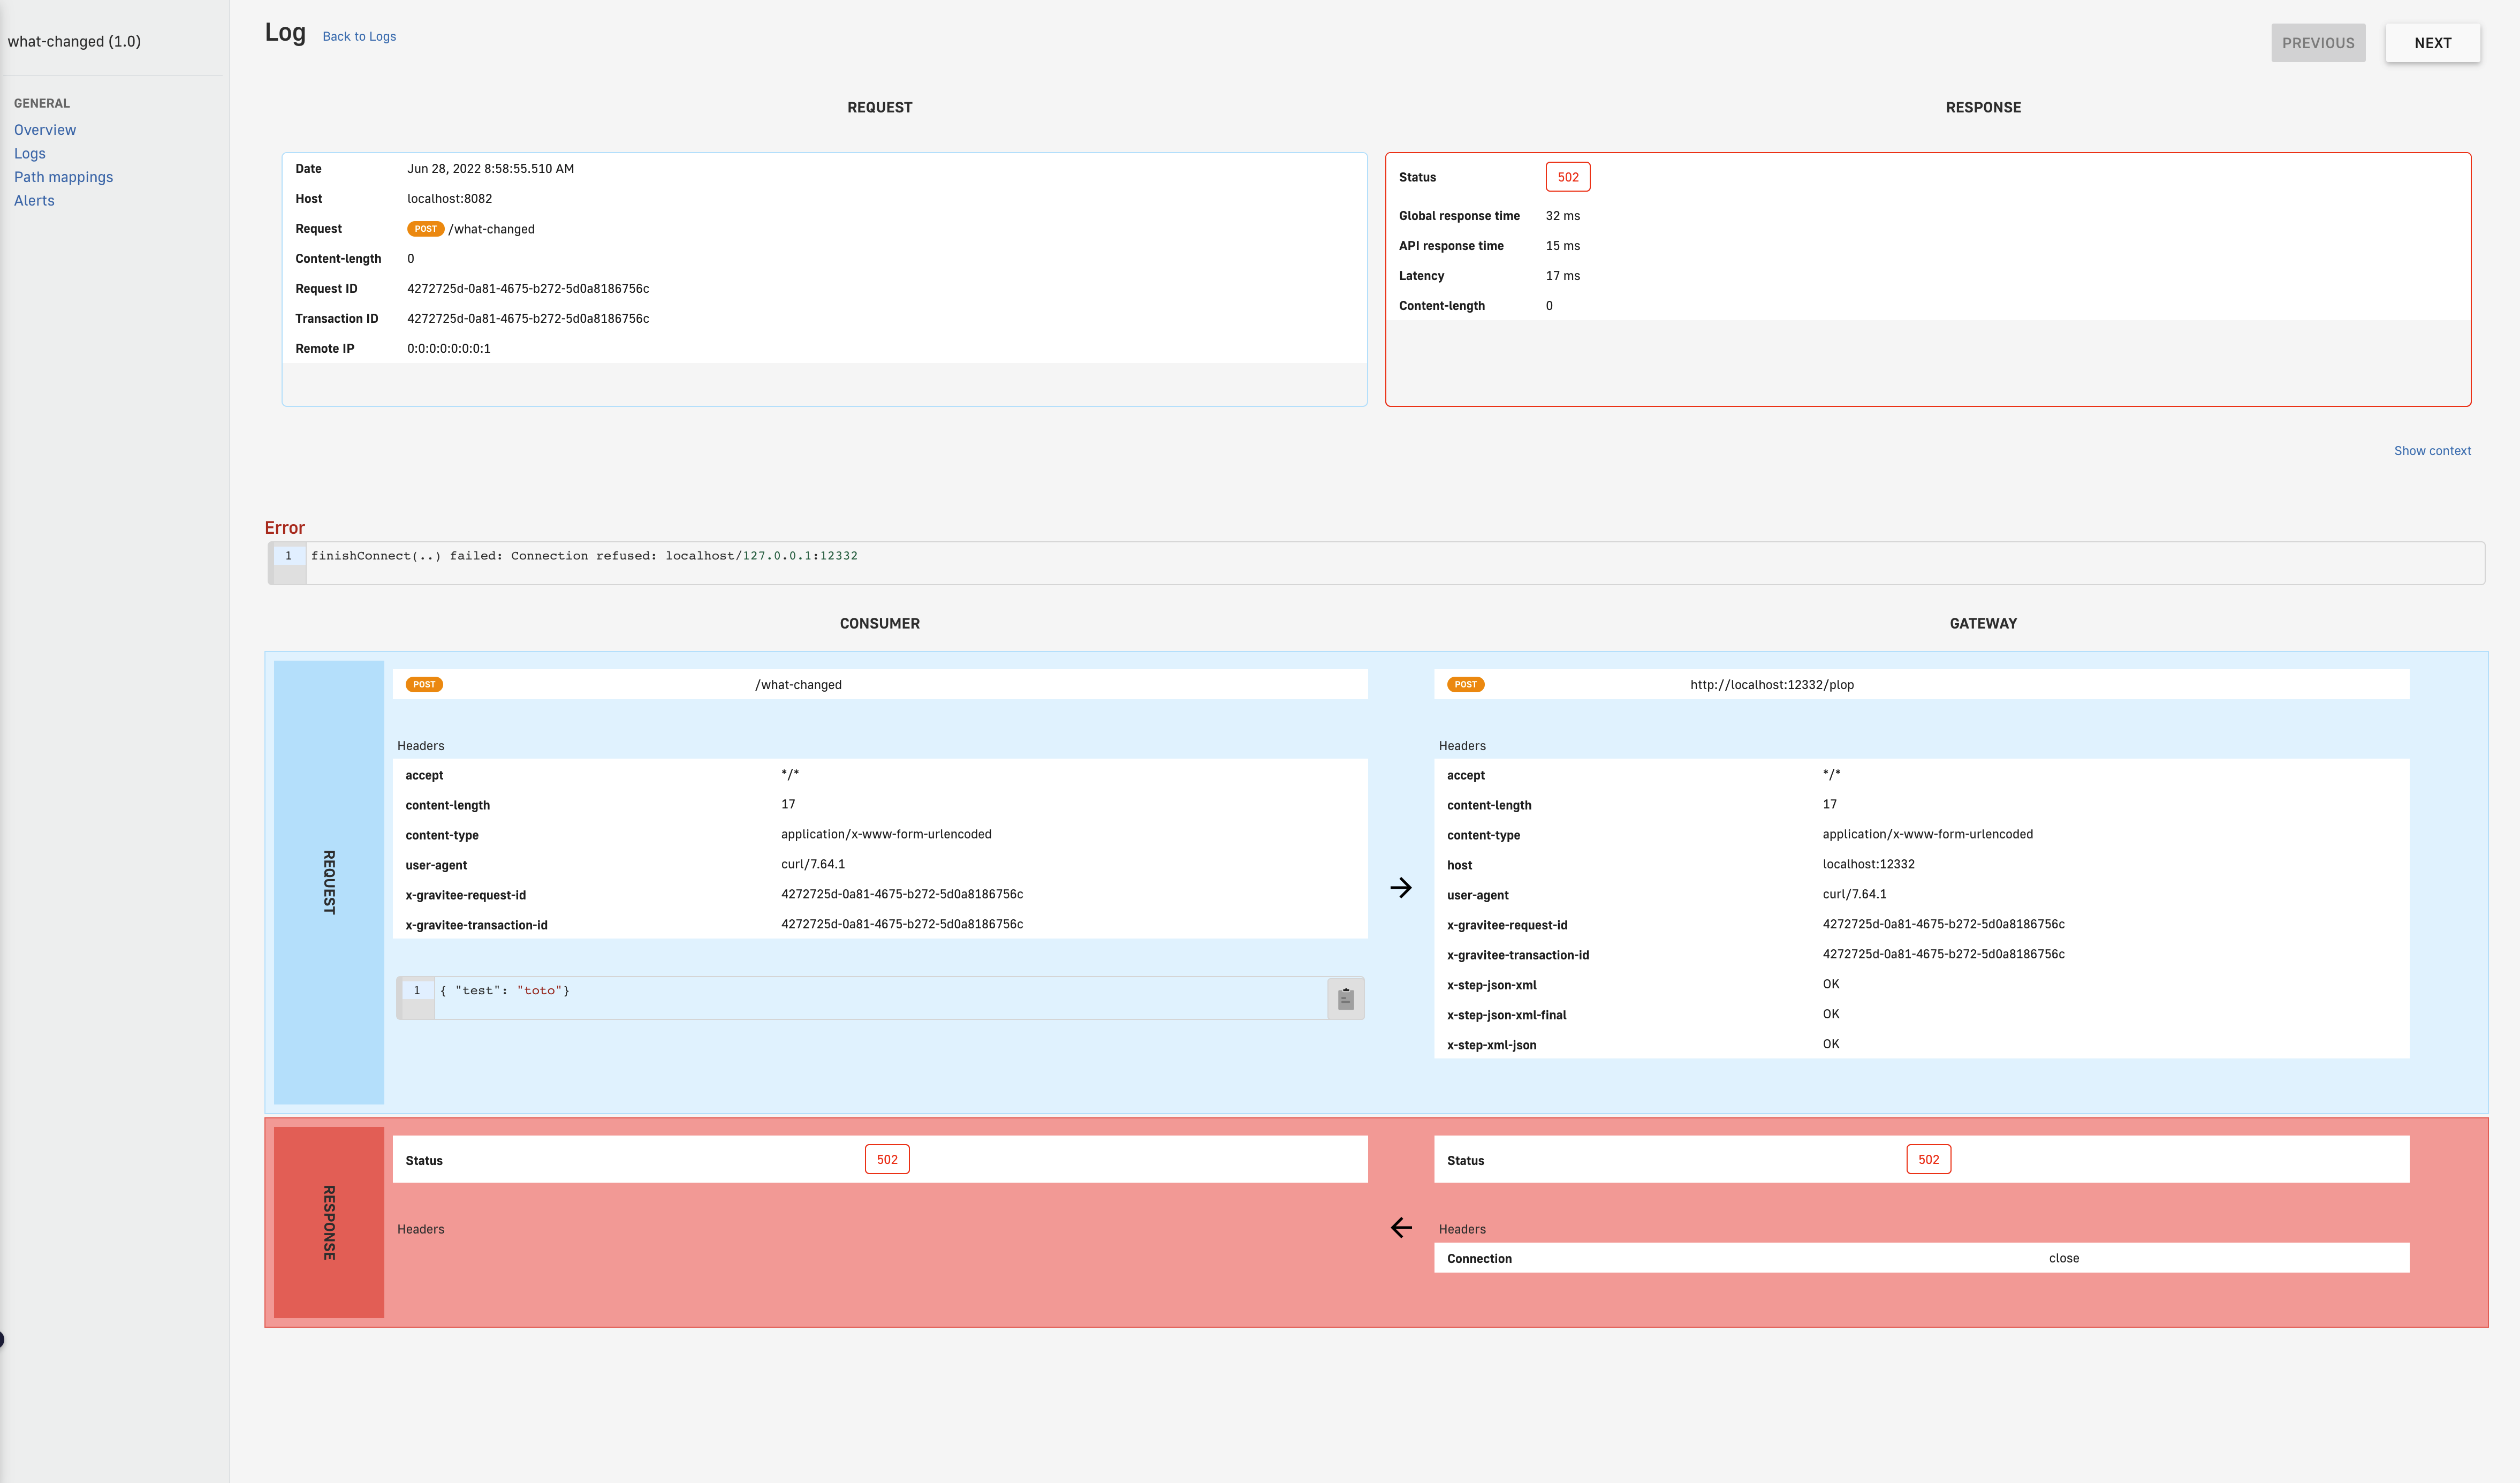Click the 502 status badge in consumer response
Screen dimensions: 2520x1483
[886, 1159]
